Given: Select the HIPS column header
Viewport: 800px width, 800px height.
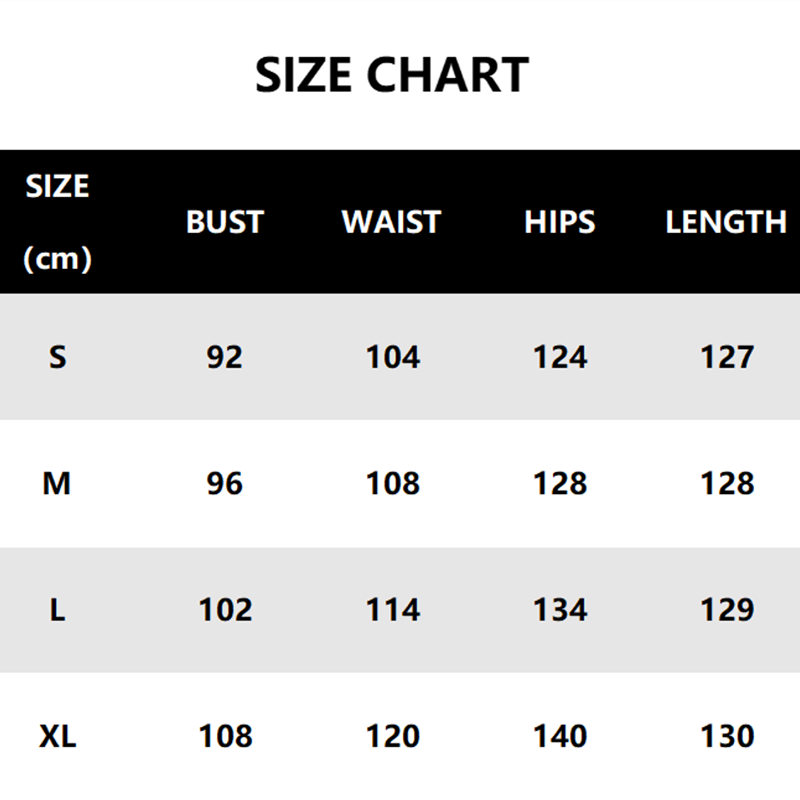Looking at the screenshot, I should pos(559,222).
